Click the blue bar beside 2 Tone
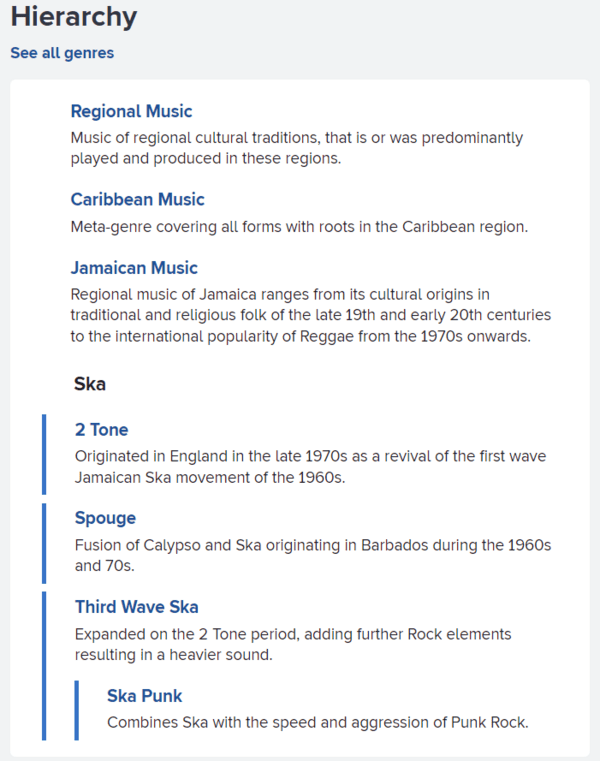Image resolution: width=600 pixels, height=761 pixels. 44,454
